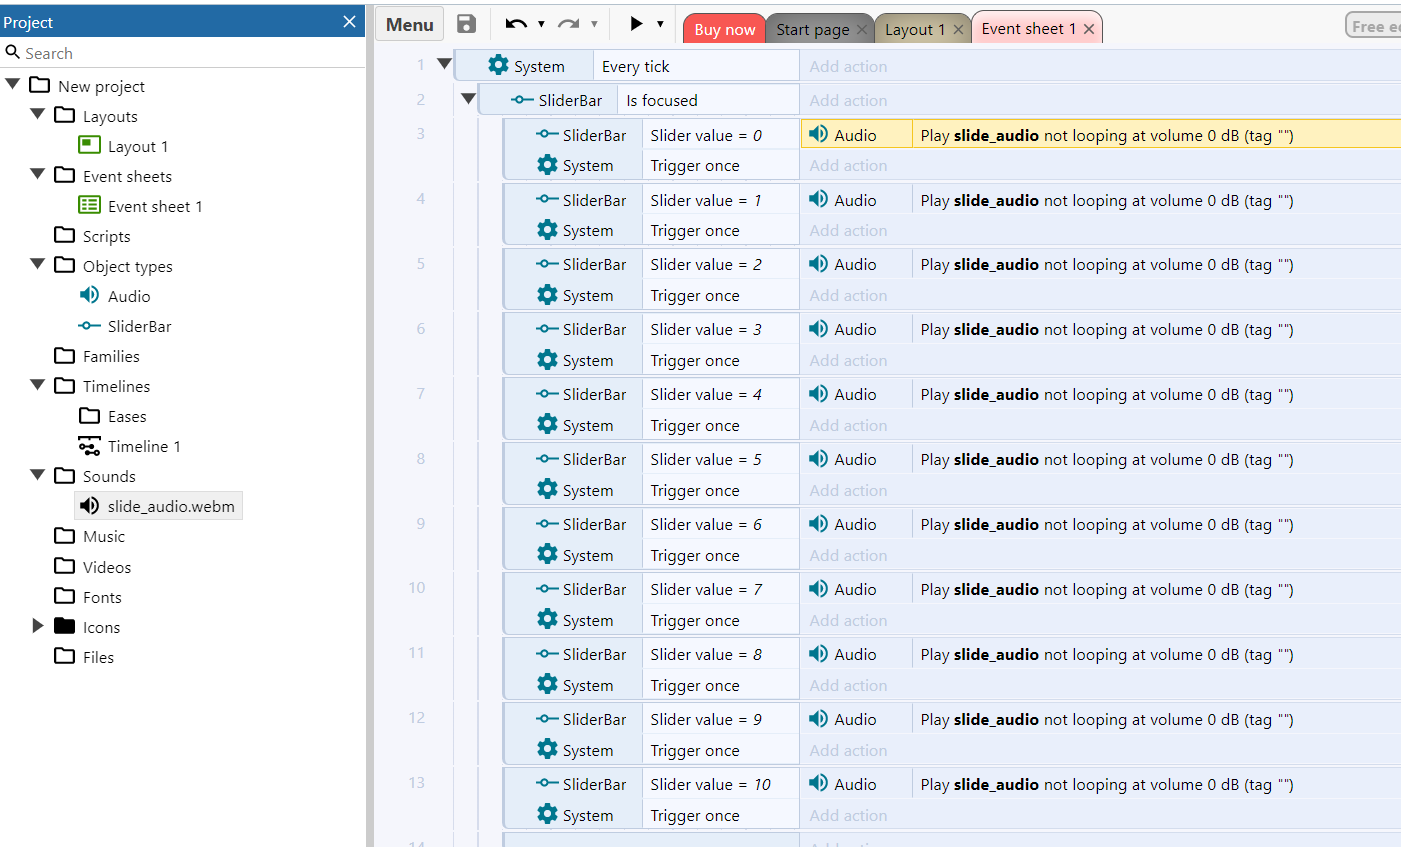The image size is (1401, 847).
Task: Collapse the Timelines folder
Action: (38, 385)
